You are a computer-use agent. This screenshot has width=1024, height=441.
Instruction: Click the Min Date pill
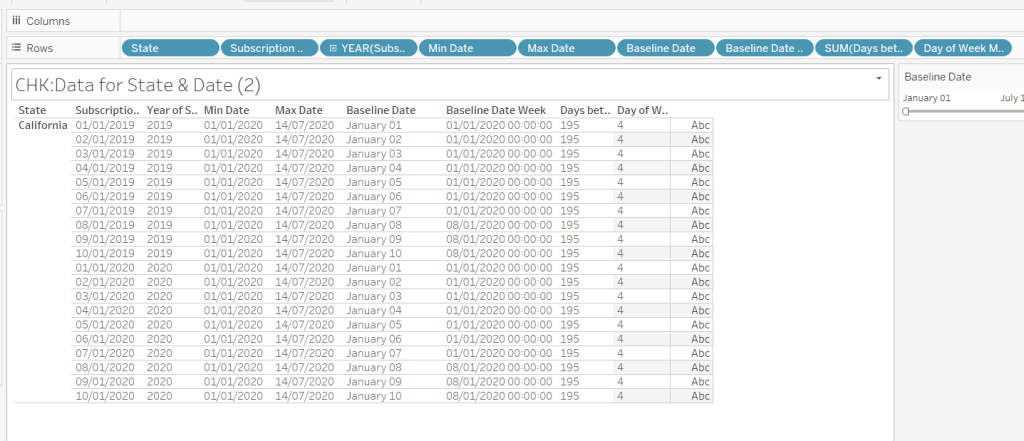(x=467, y=48)
